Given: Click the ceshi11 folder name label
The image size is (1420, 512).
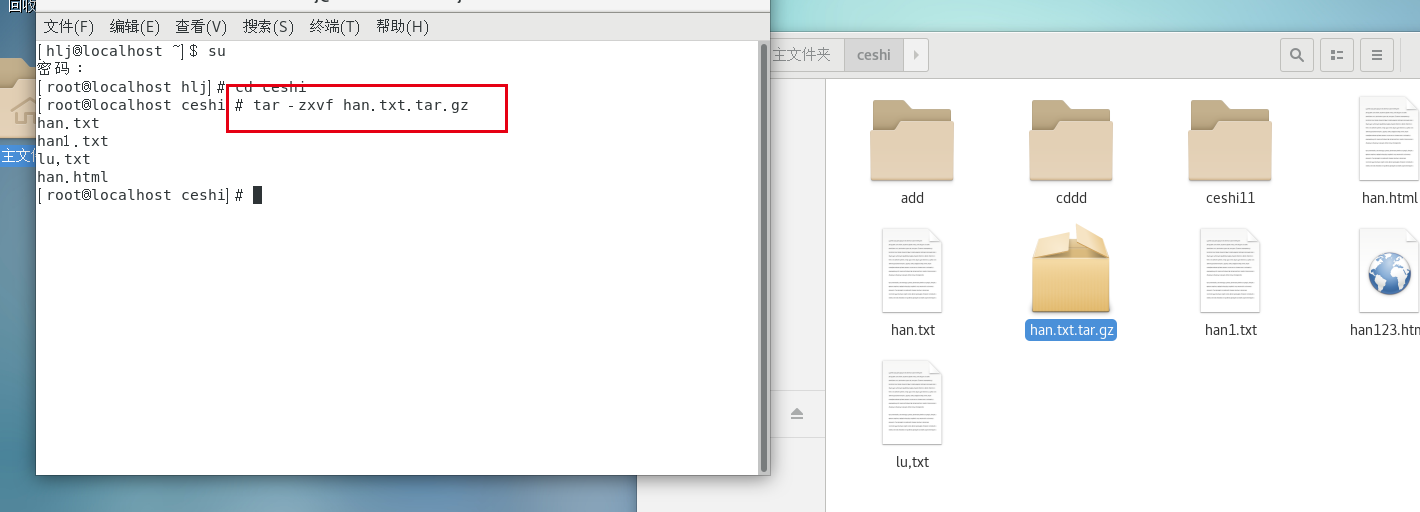Looking at the screenshot, I should [x=1230, y=198].
